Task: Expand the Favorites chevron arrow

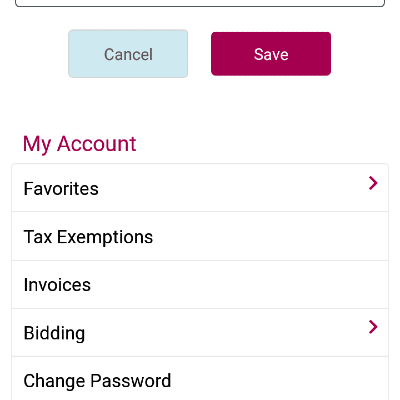Action: pos(373,183)
